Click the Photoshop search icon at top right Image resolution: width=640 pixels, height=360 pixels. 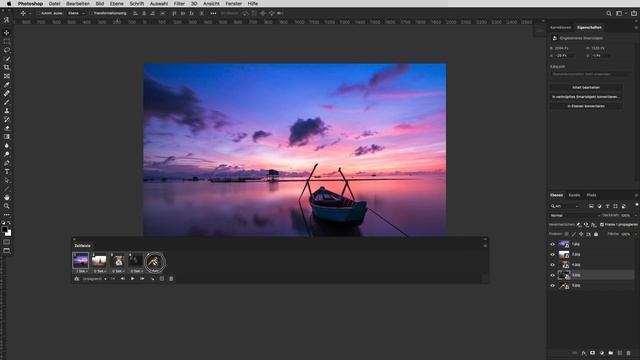click(609, 13)
